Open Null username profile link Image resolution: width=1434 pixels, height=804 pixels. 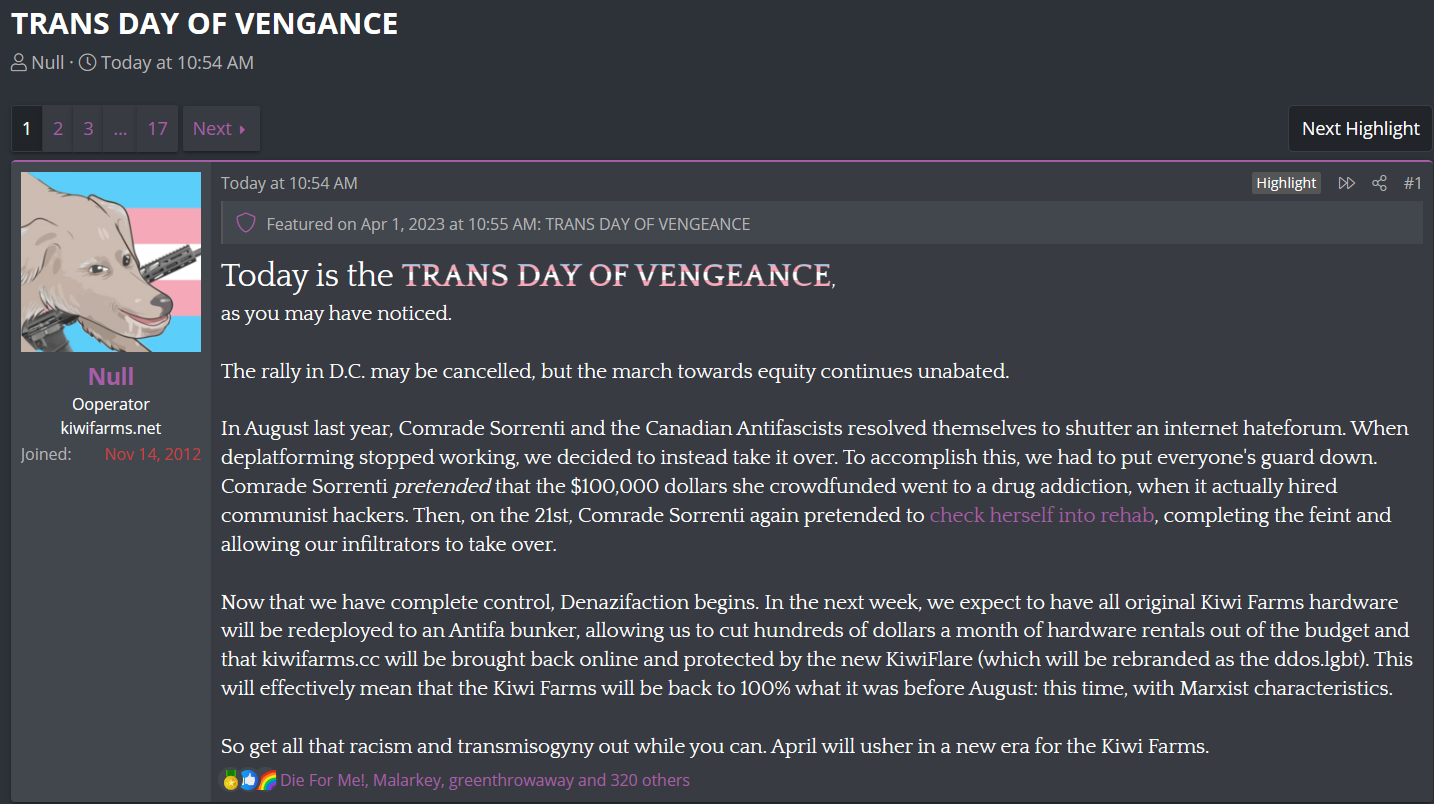click(x=111, y=376)
